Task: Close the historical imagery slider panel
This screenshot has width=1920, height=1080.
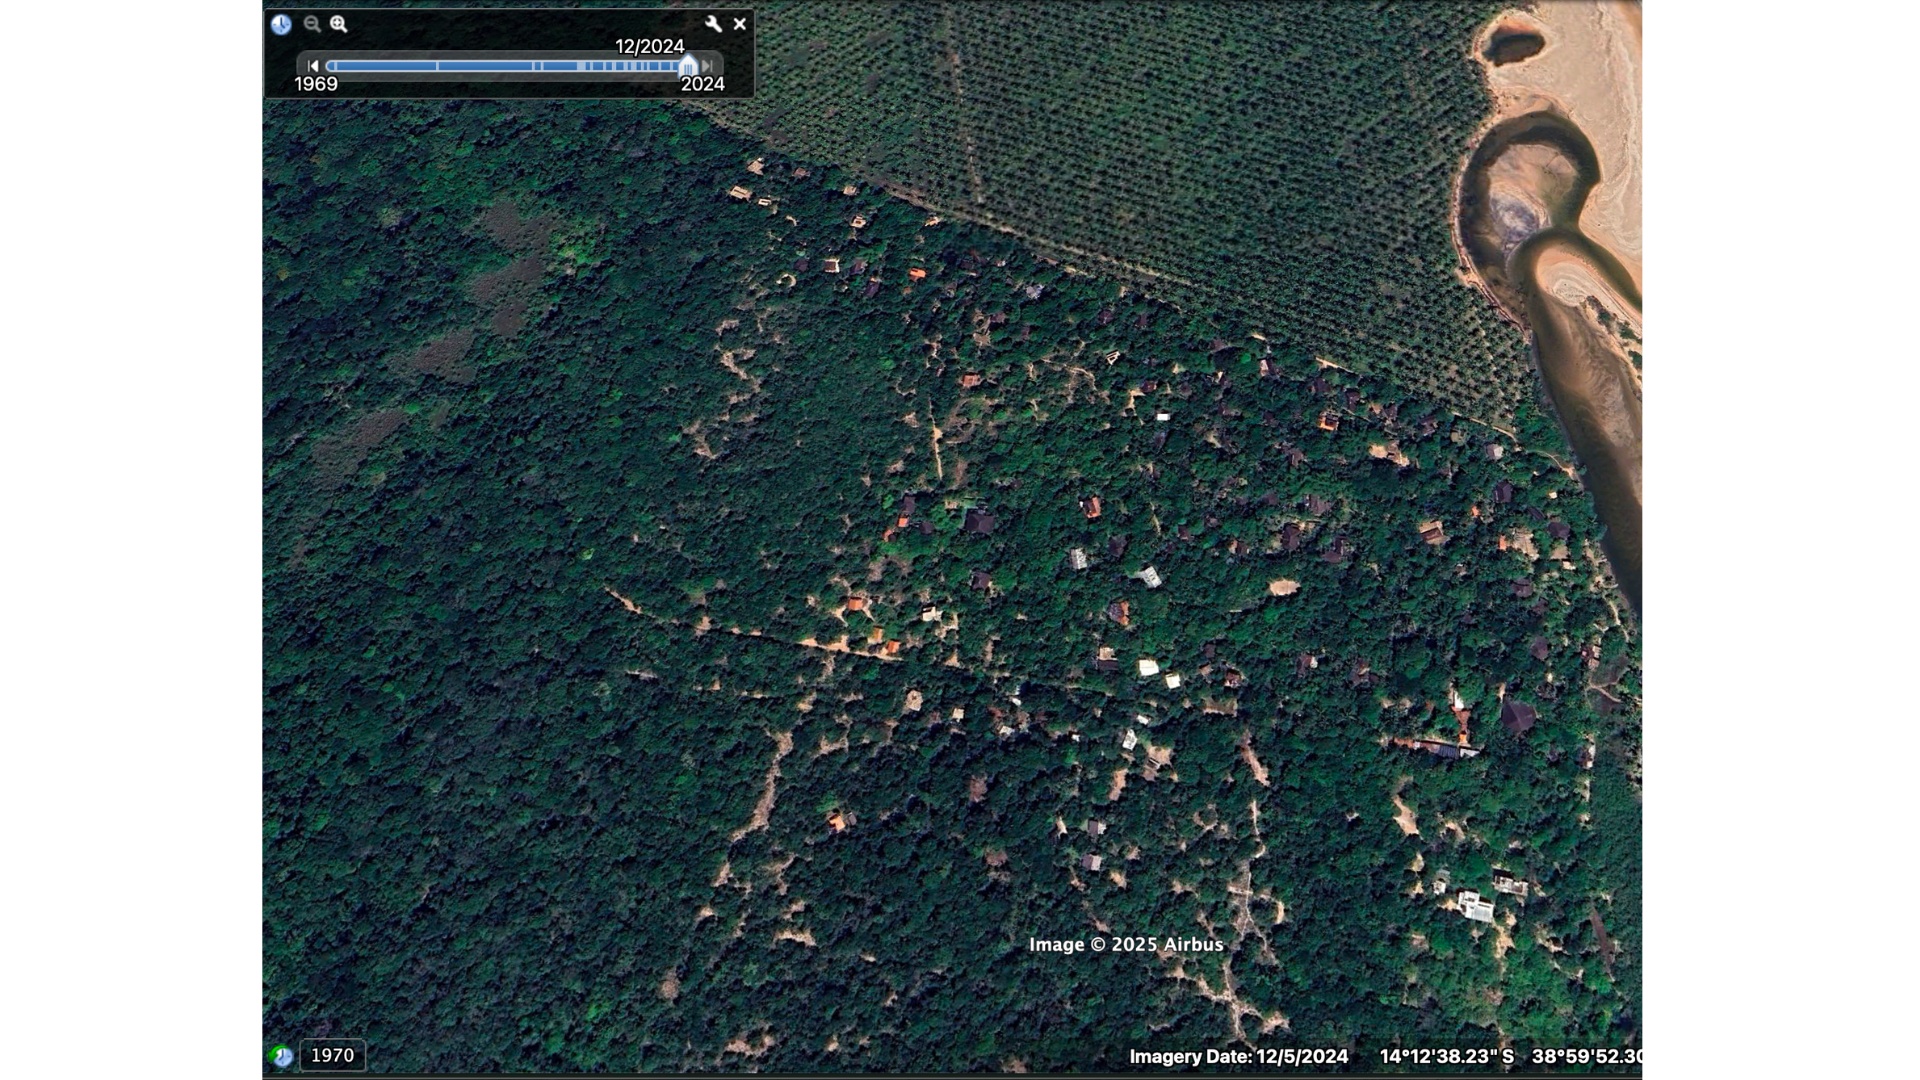Action: click(740, 24)
